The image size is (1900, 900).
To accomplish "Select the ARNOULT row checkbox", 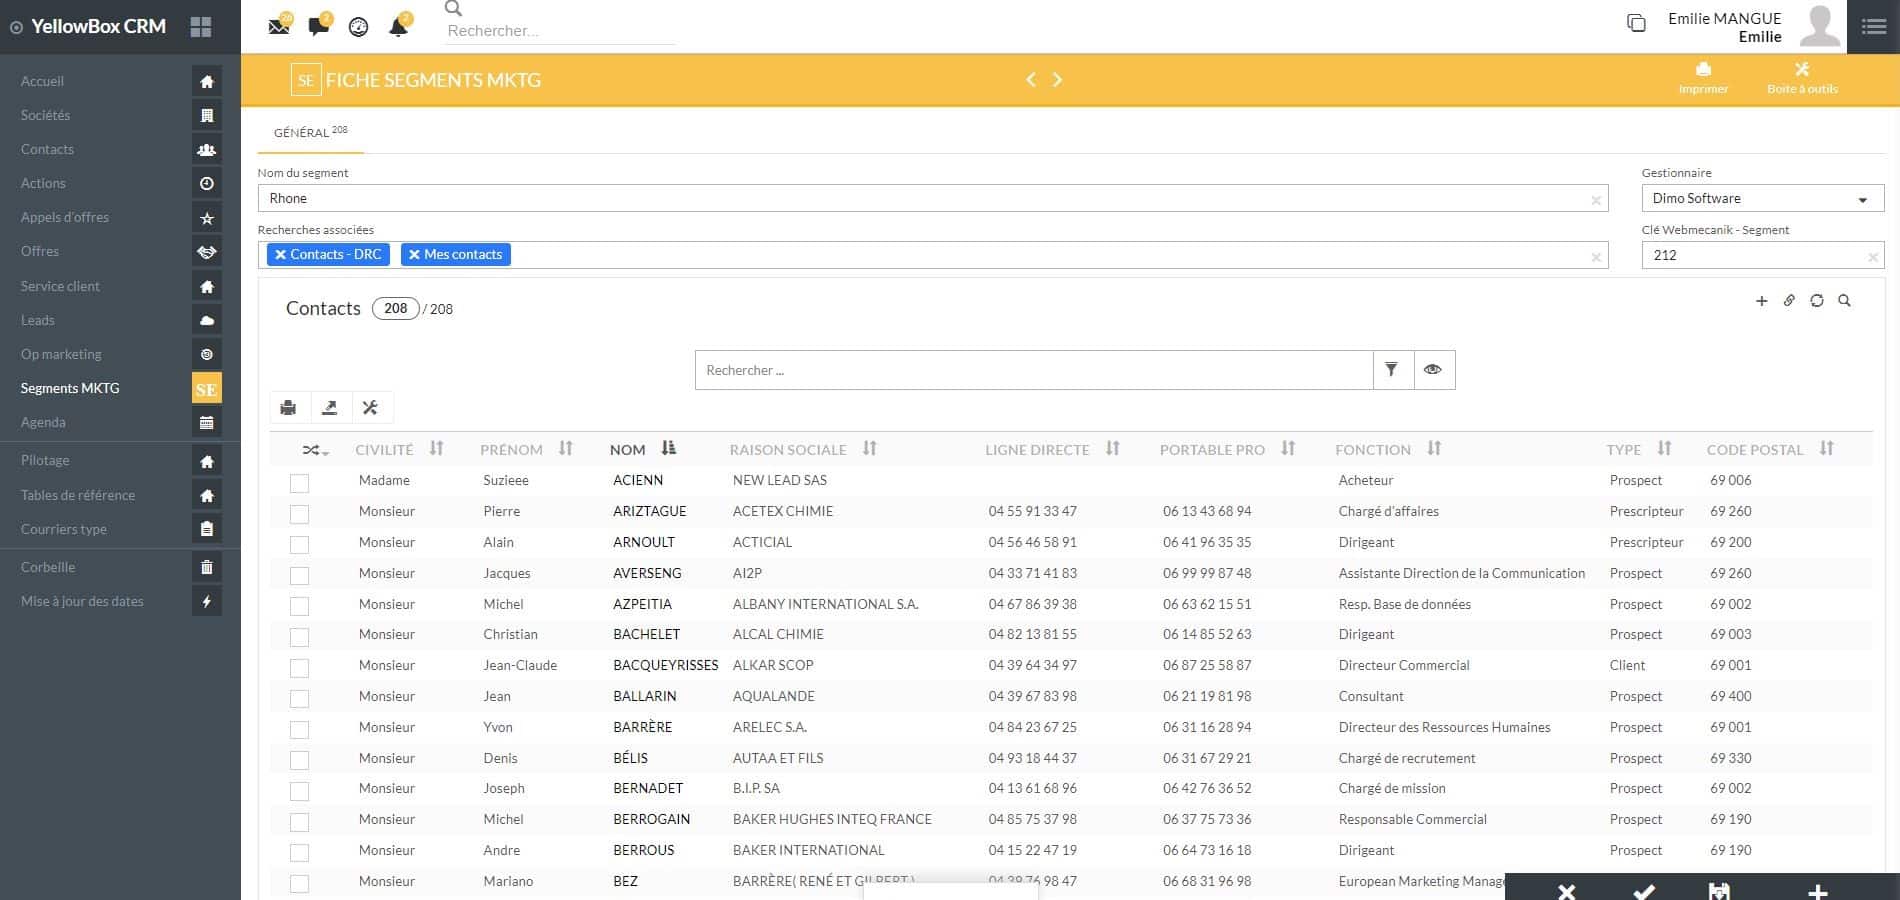I will [299, 545].
